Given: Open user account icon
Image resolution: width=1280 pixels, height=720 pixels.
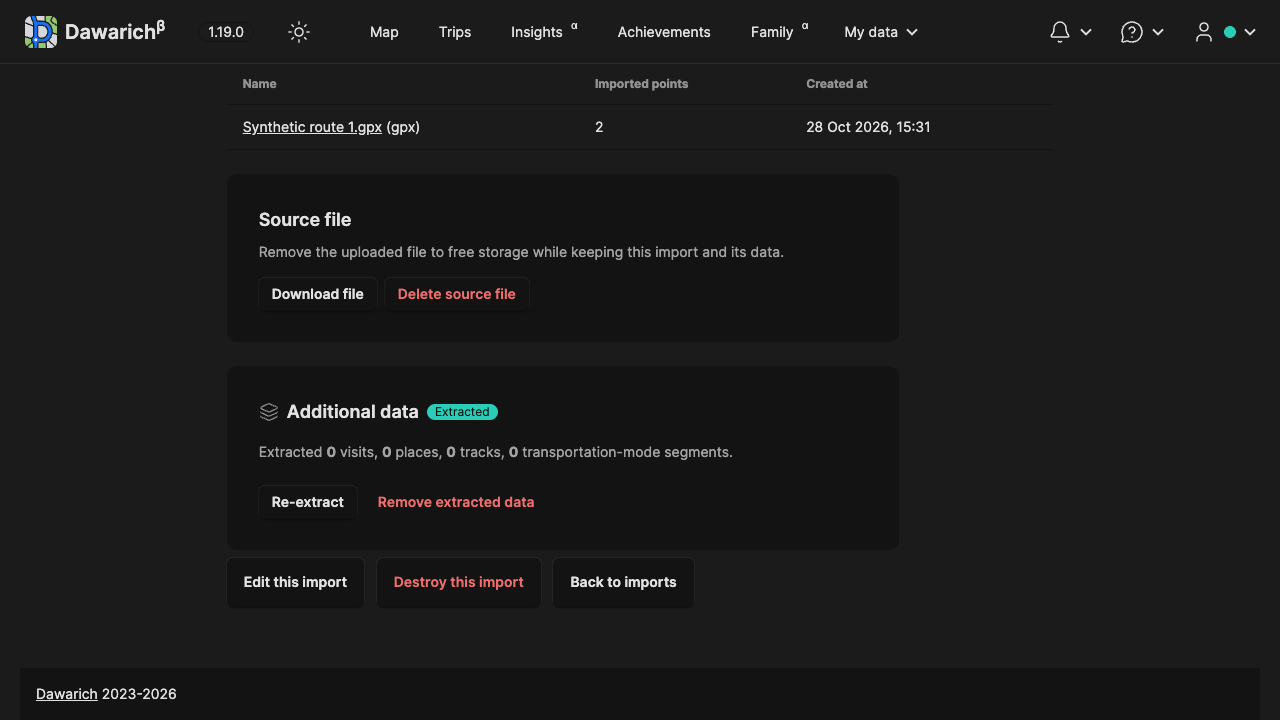Looking at the screenshot, I should (1204, 32).
